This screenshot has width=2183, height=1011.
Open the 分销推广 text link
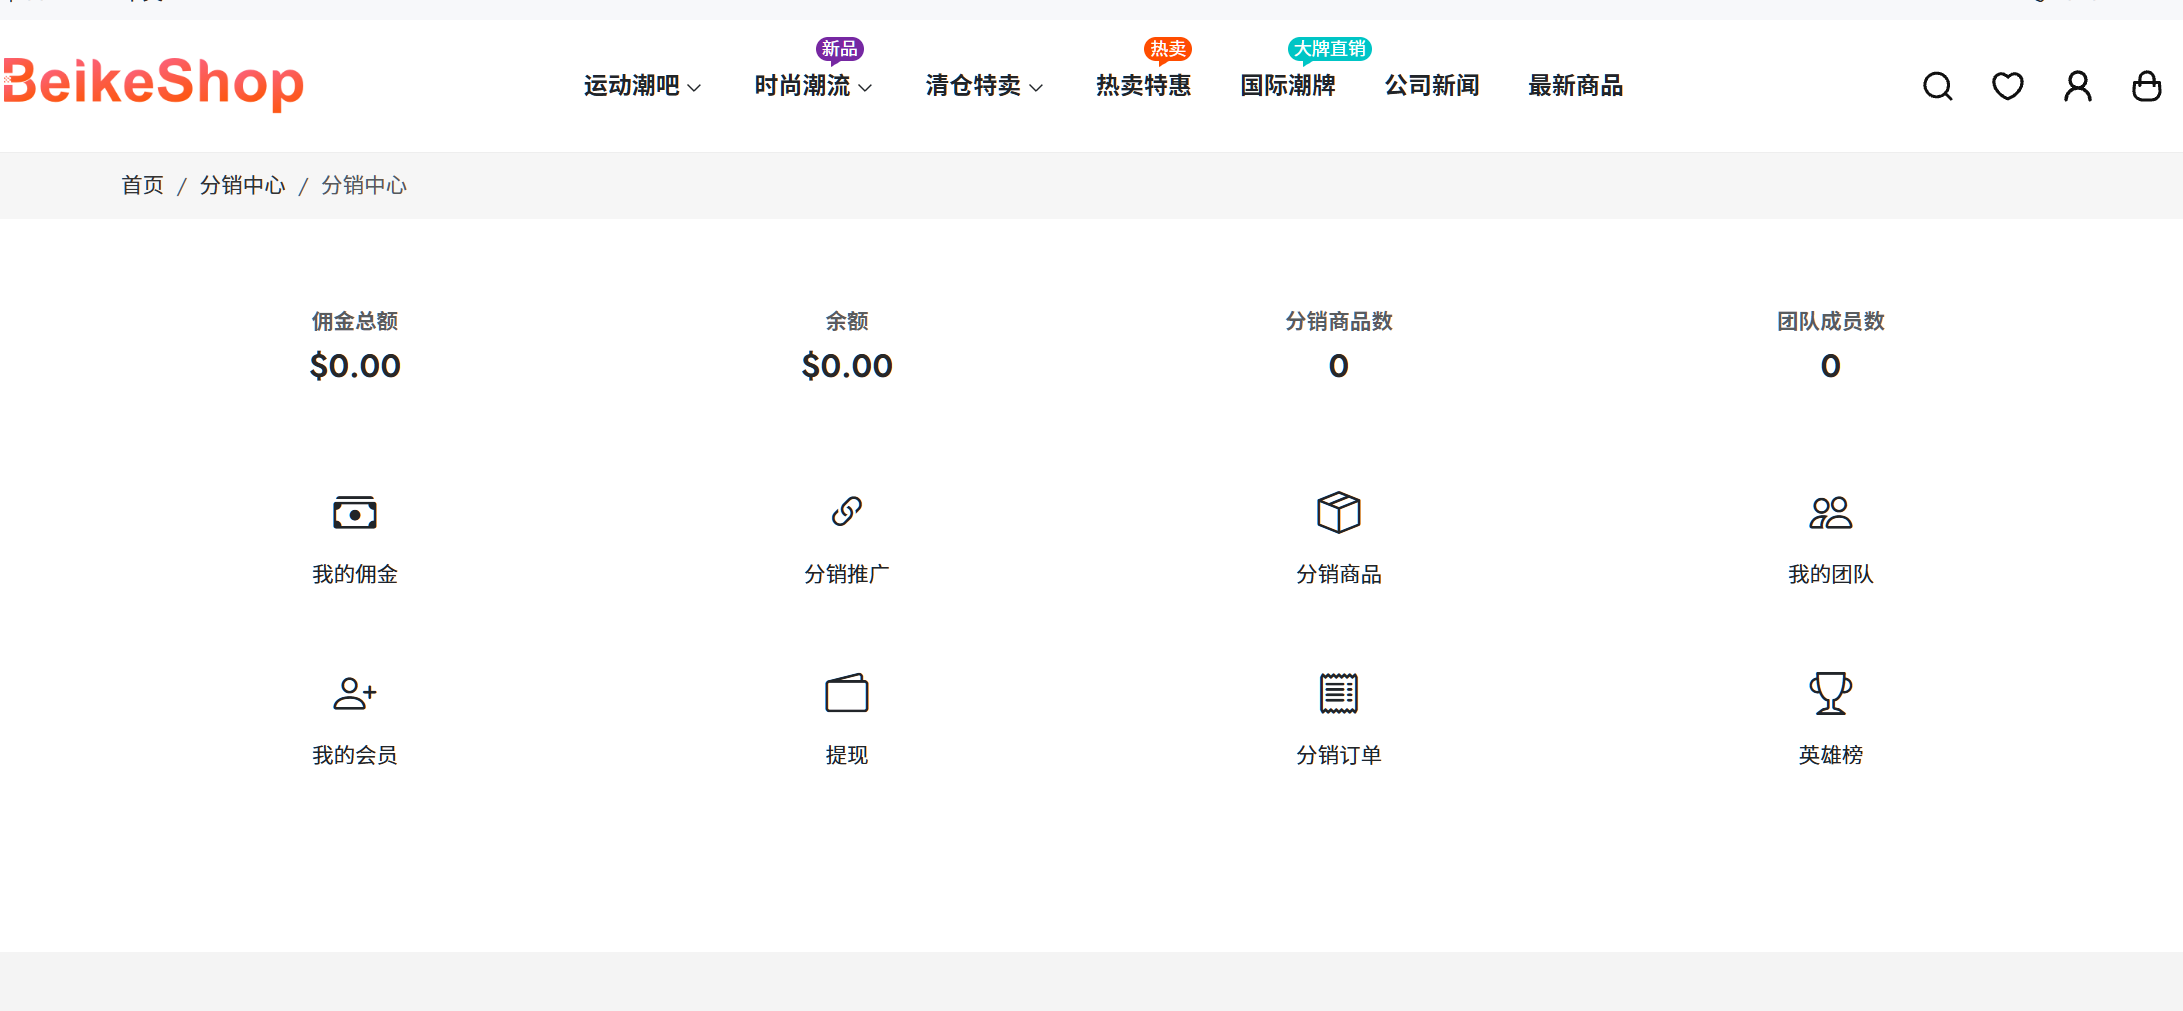pyautogui.click(x=847, y=574)
